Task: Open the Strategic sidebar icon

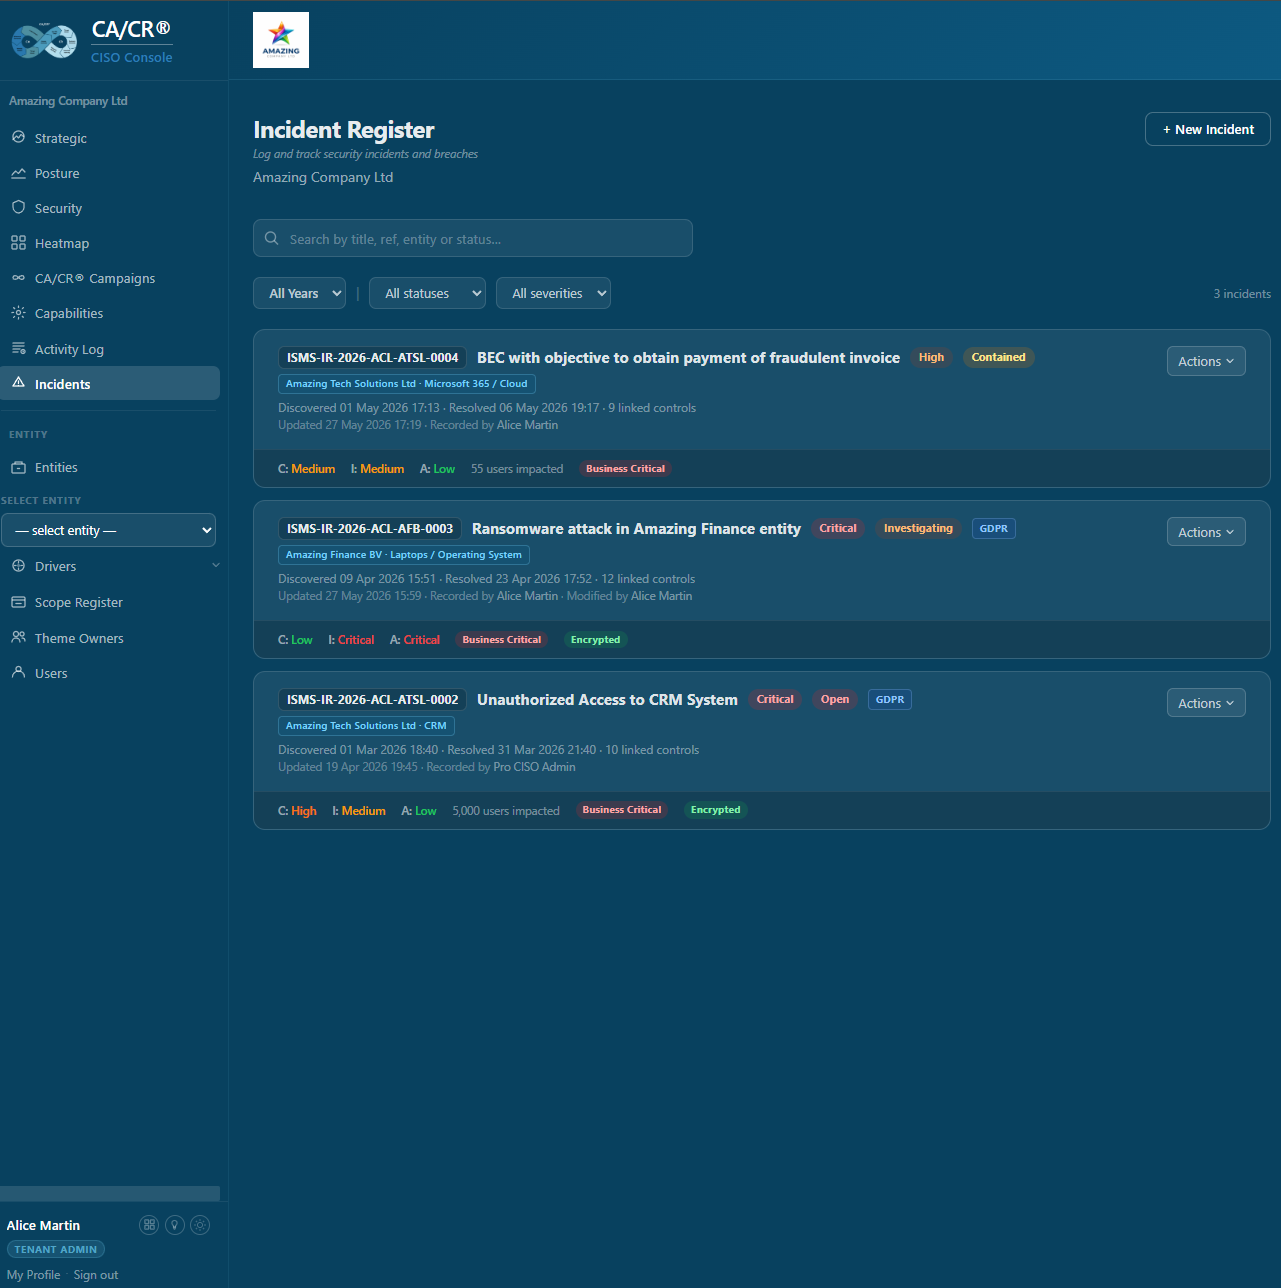Action: coord(18,137)
